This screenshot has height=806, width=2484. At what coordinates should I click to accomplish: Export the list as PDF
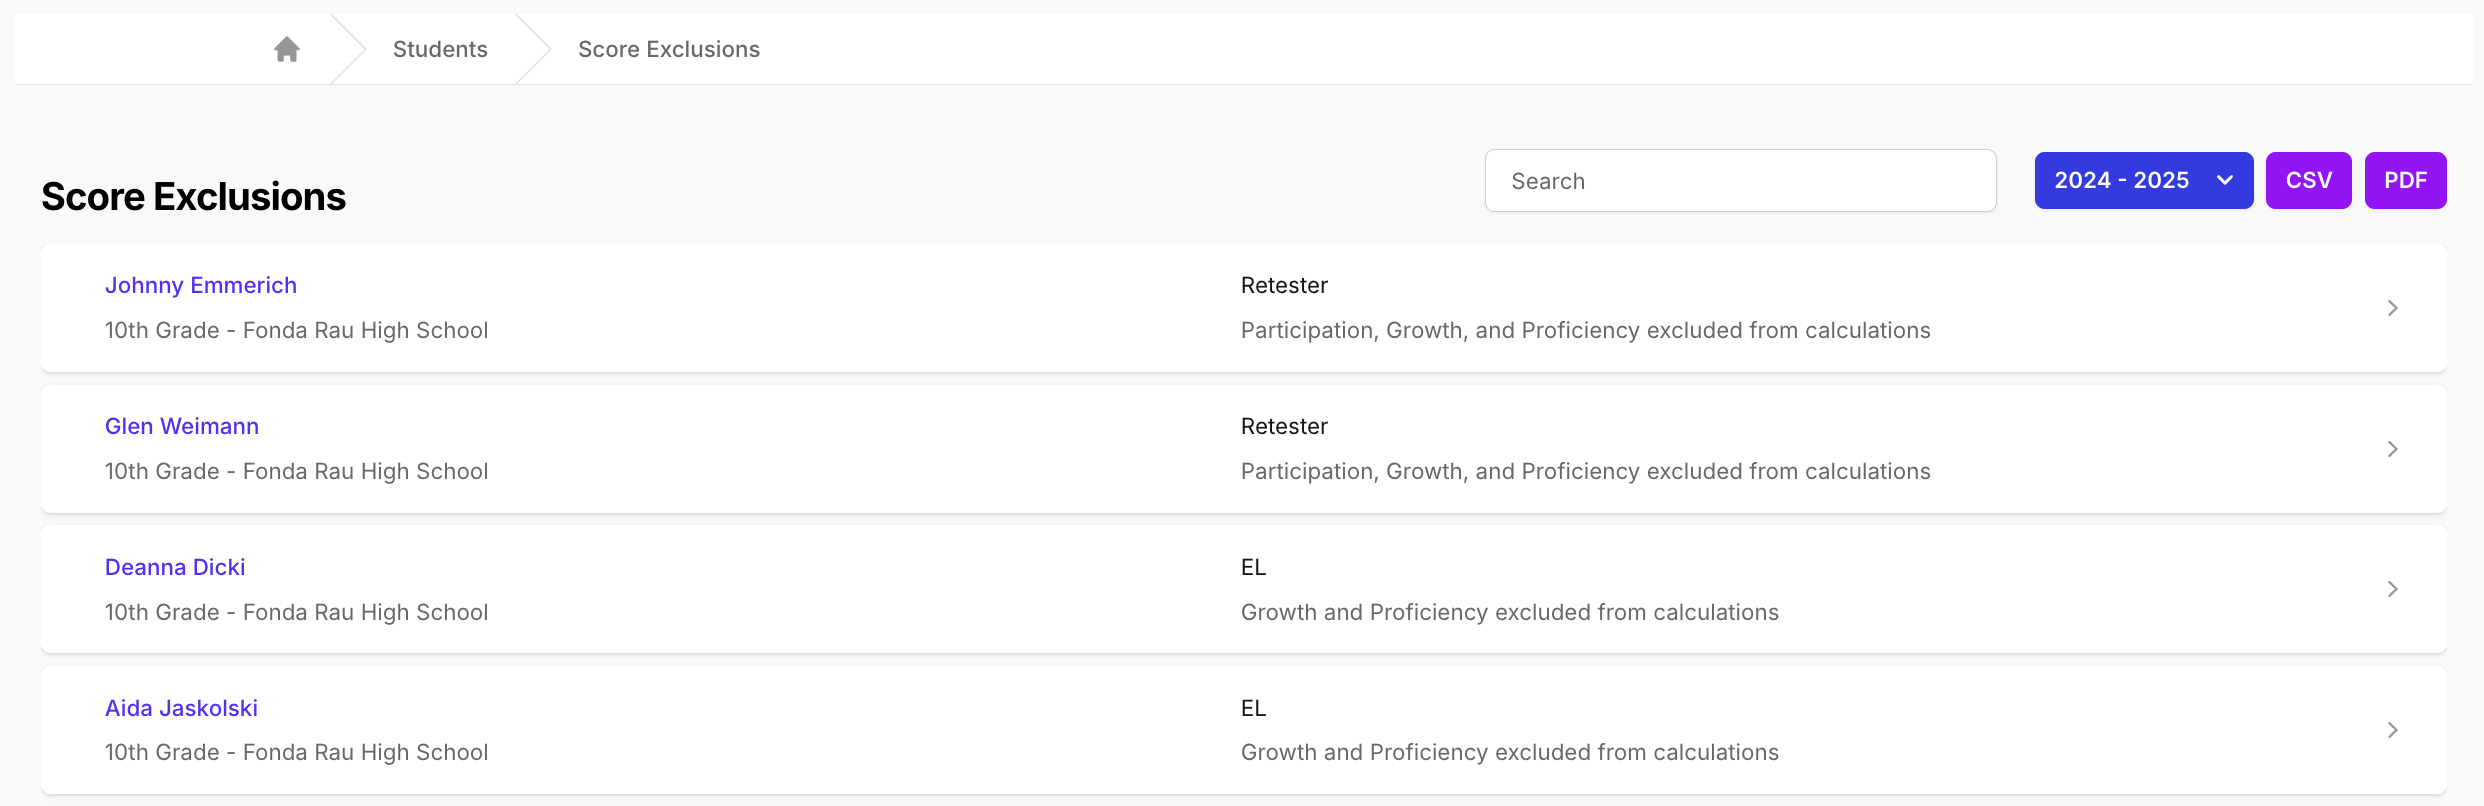tap(2405, 181)
